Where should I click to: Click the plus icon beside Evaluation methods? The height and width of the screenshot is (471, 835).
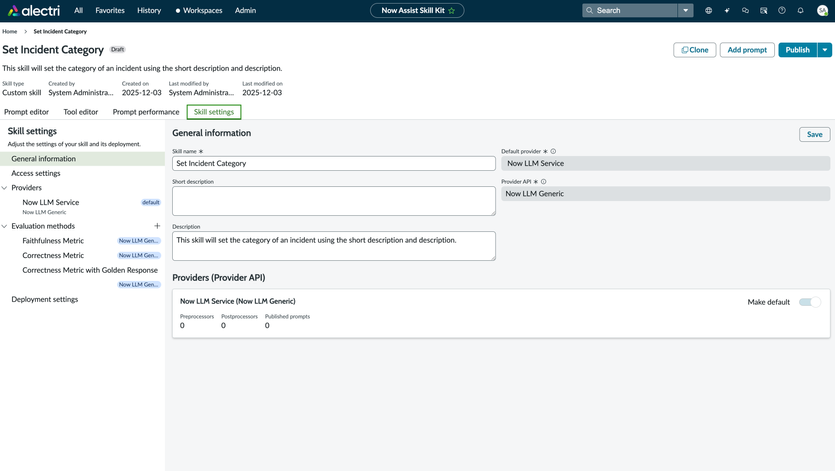[157, 226]
